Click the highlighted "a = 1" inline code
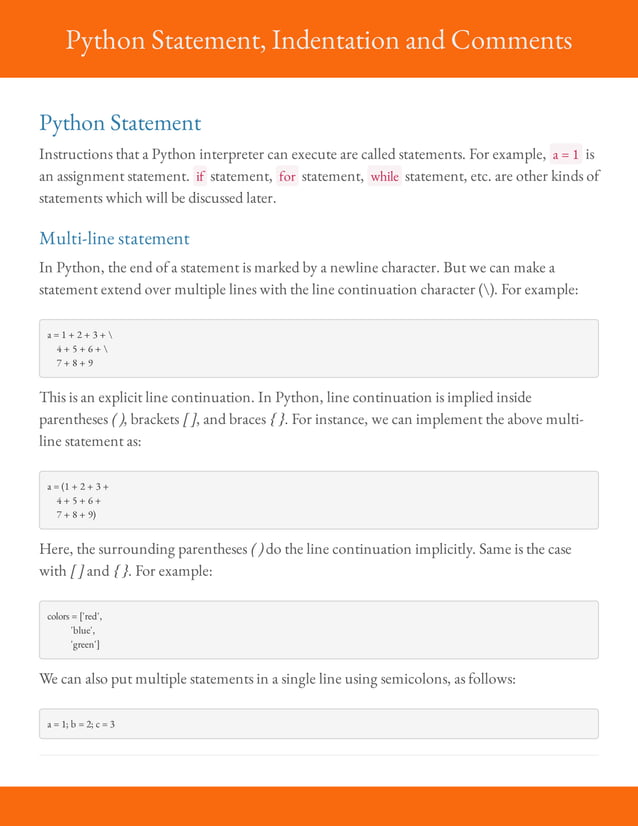Viewport: 638px width, 826px height. point(566,155)
